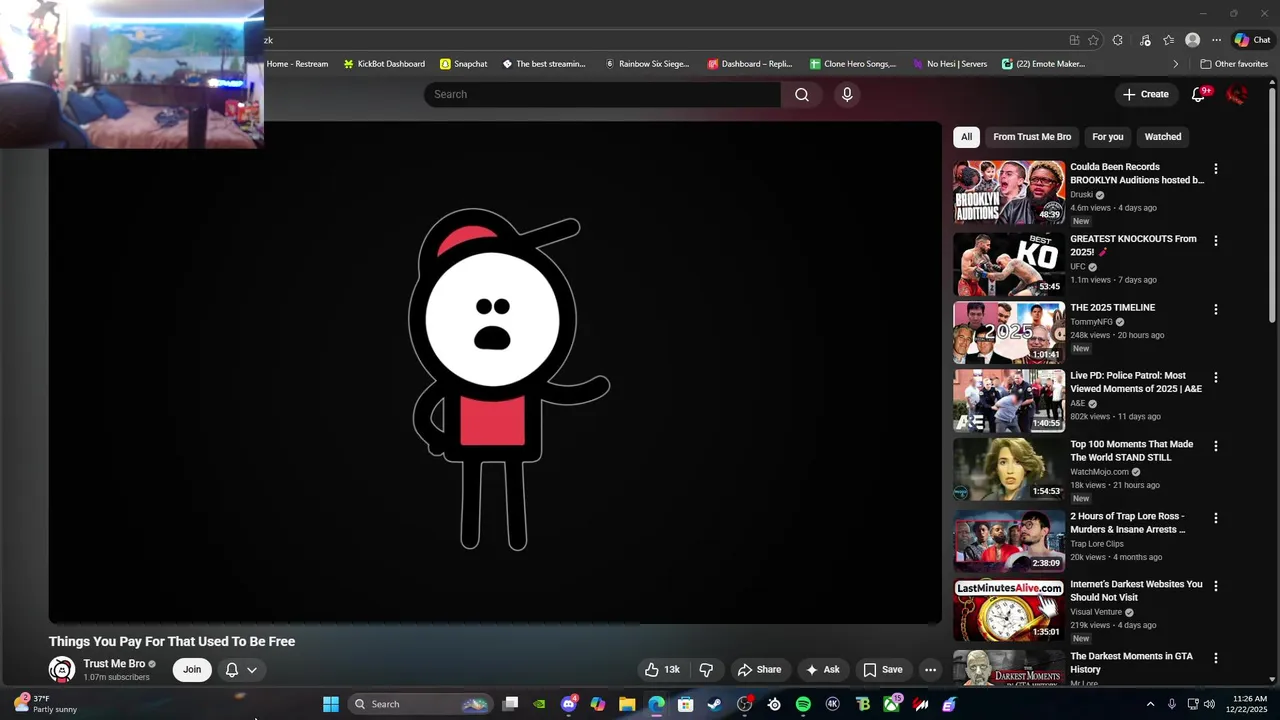Select the Watched filter chip

(1162, 137)
